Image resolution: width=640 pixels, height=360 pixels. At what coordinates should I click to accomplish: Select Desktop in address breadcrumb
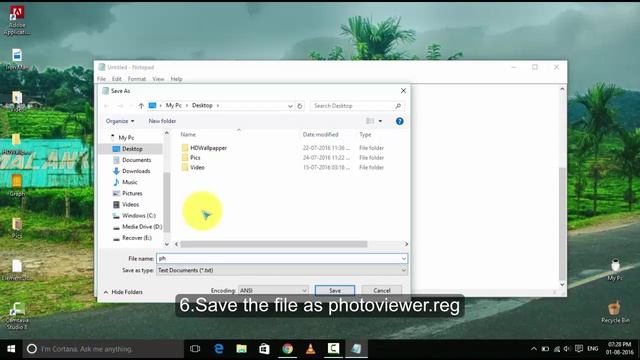point(202,105)
